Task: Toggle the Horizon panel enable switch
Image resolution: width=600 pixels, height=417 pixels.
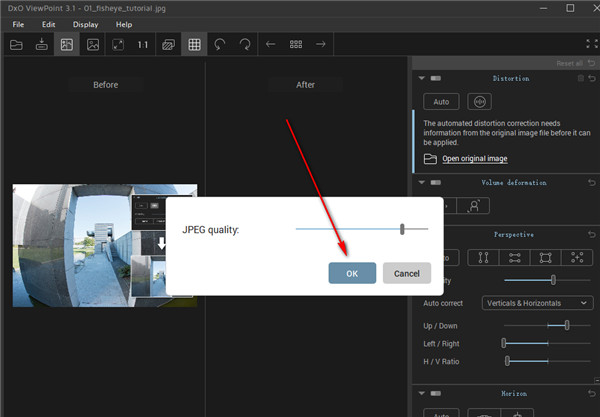Action: click(x=436, y=393)
